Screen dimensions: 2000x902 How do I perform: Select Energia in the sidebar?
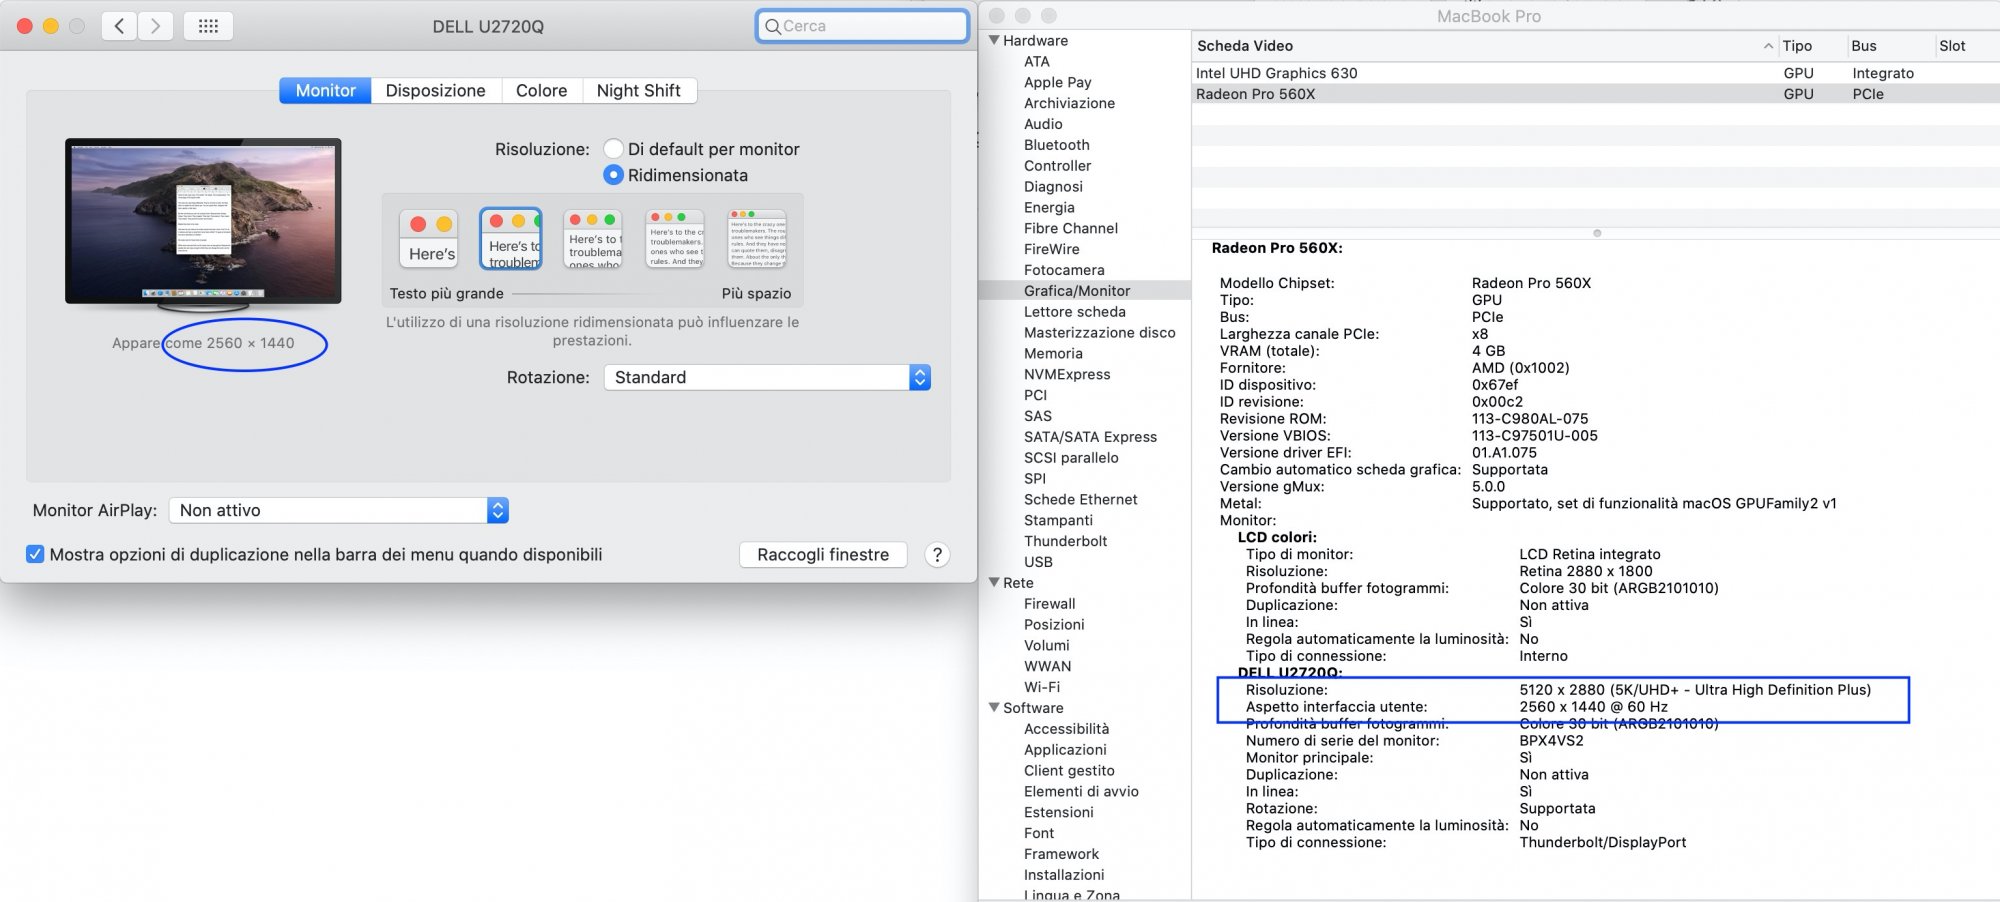pyautogui.click(x=1049, y=208)
